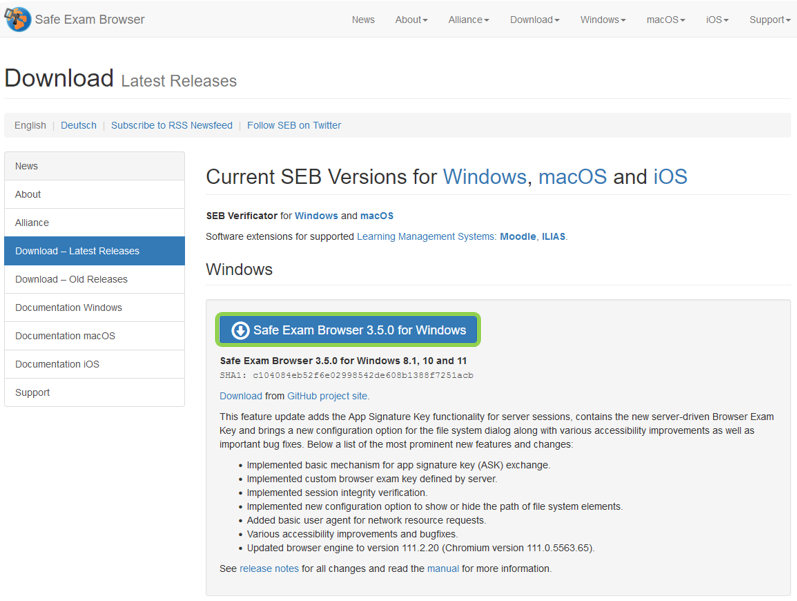Open the Alliance dropdown menu
This screenshot has width=797, height=601.
468,20
